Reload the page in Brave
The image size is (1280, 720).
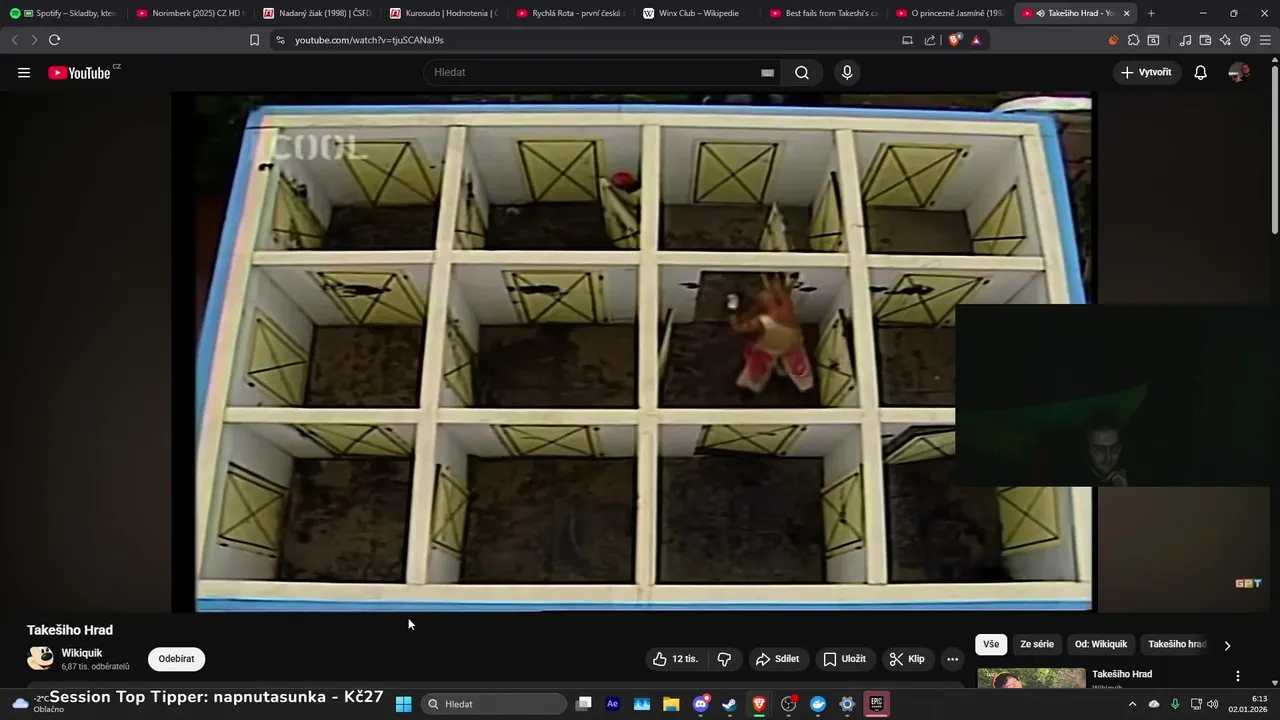[x=54, y=40]
